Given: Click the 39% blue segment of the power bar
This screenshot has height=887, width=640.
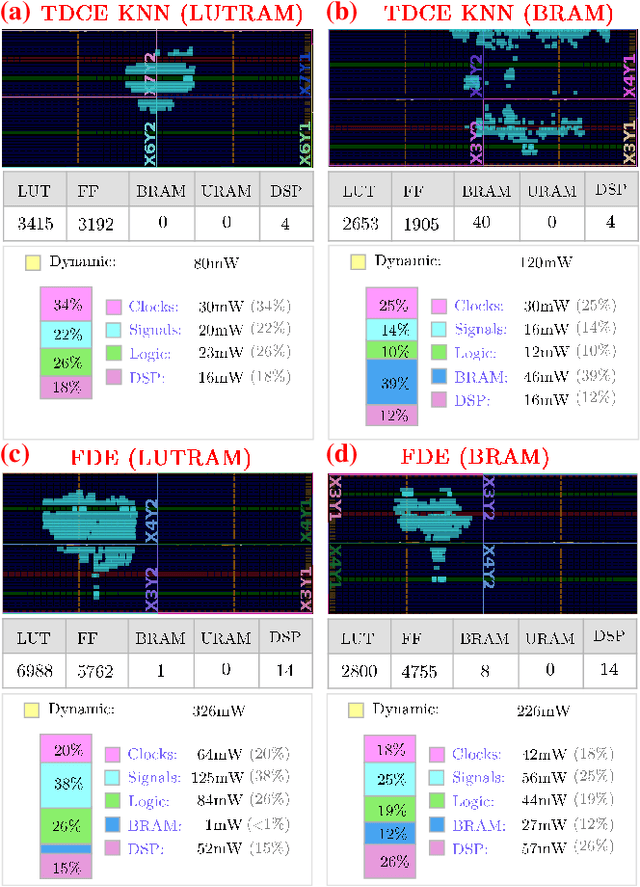Looking at the screenshot, I should tap(376, 384).
